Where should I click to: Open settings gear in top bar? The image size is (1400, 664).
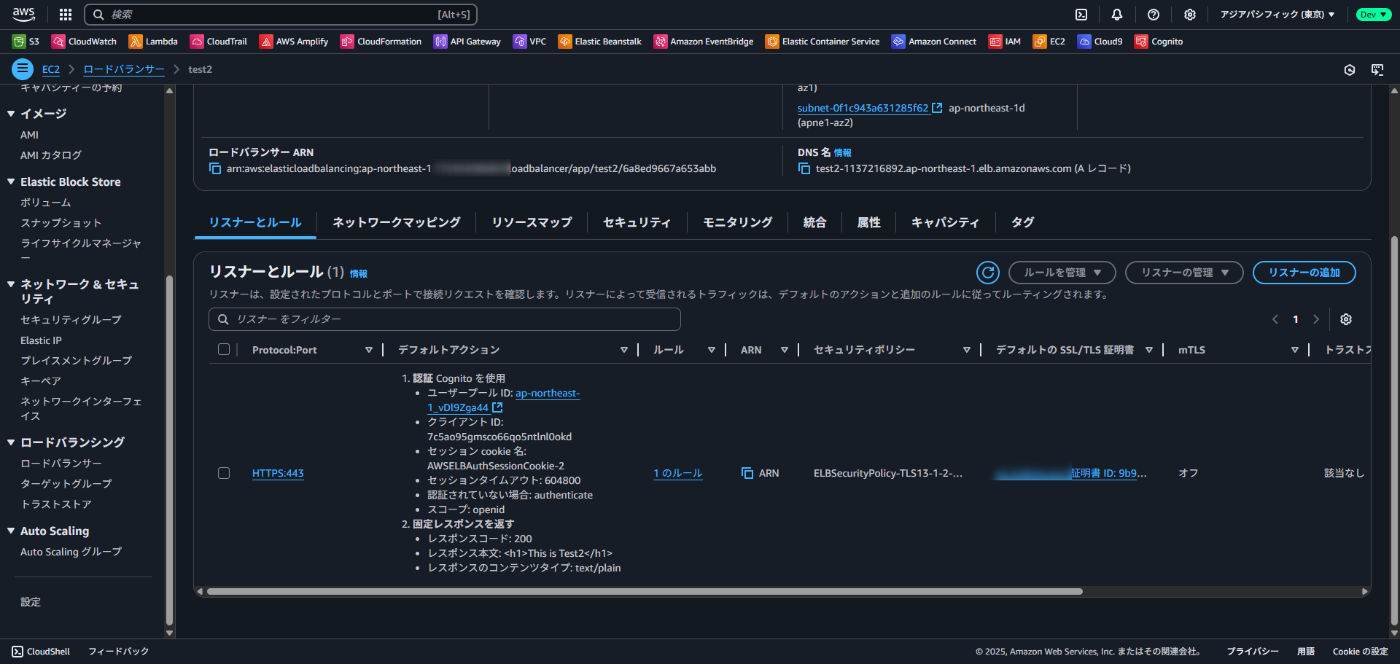1189,14
